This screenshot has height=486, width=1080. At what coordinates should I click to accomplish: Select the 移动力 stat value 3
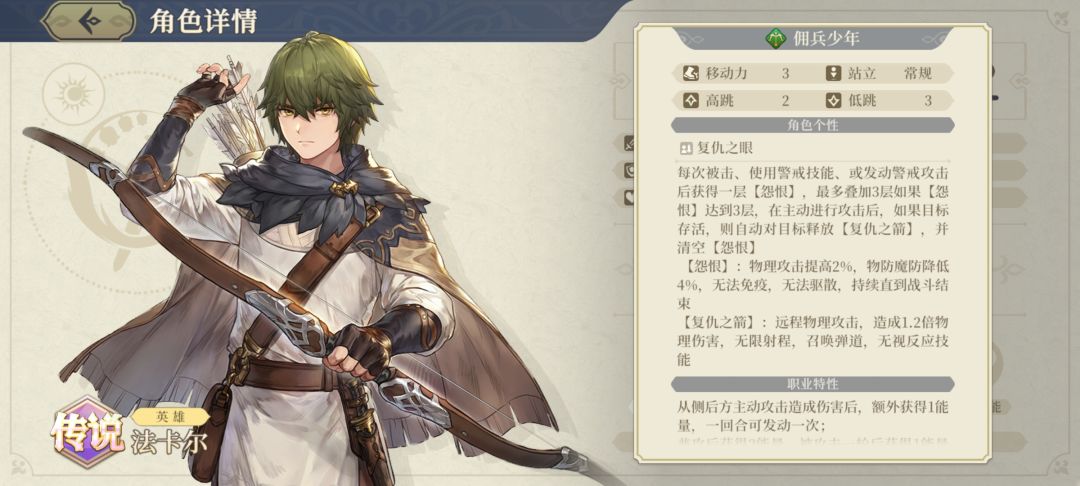point(785,73)
